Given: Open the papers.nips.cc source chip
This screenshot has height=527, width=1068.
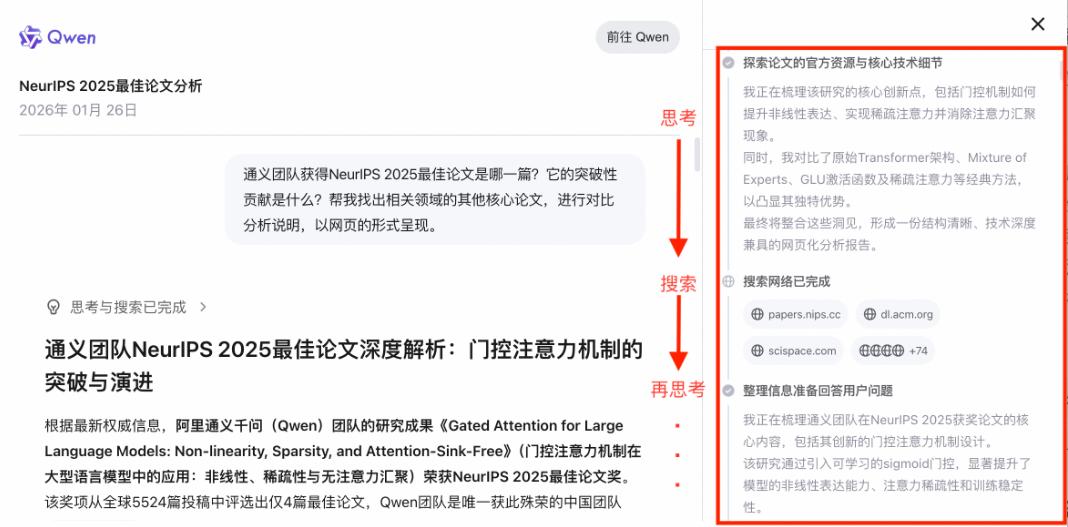Looking at the screenshot, I should pos(795,315).
